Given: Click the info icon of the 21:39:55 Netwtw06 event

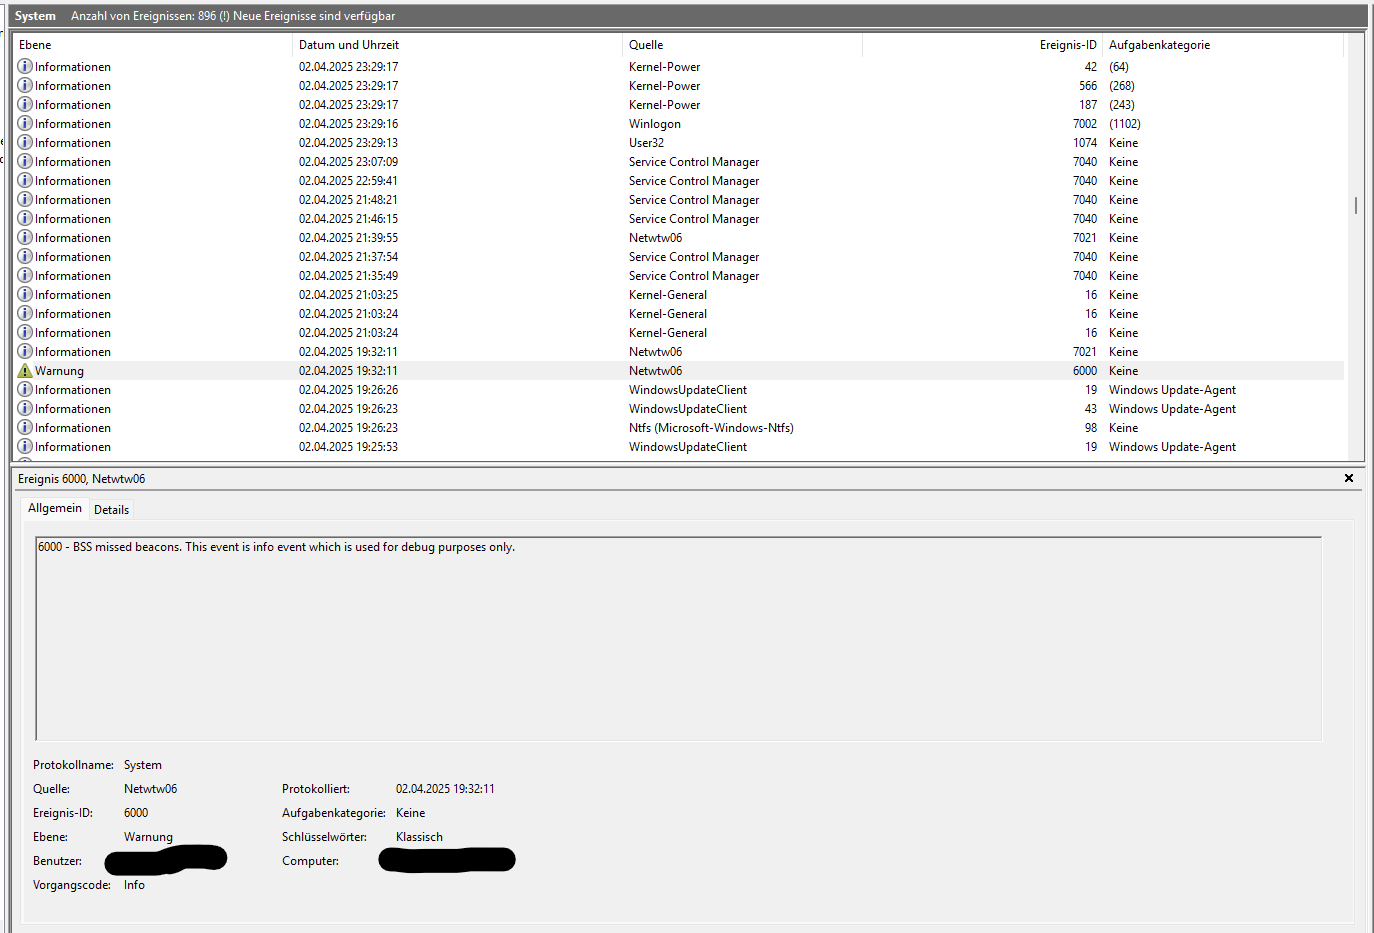Looking at the screenshot, I should [x=25, y=238].
